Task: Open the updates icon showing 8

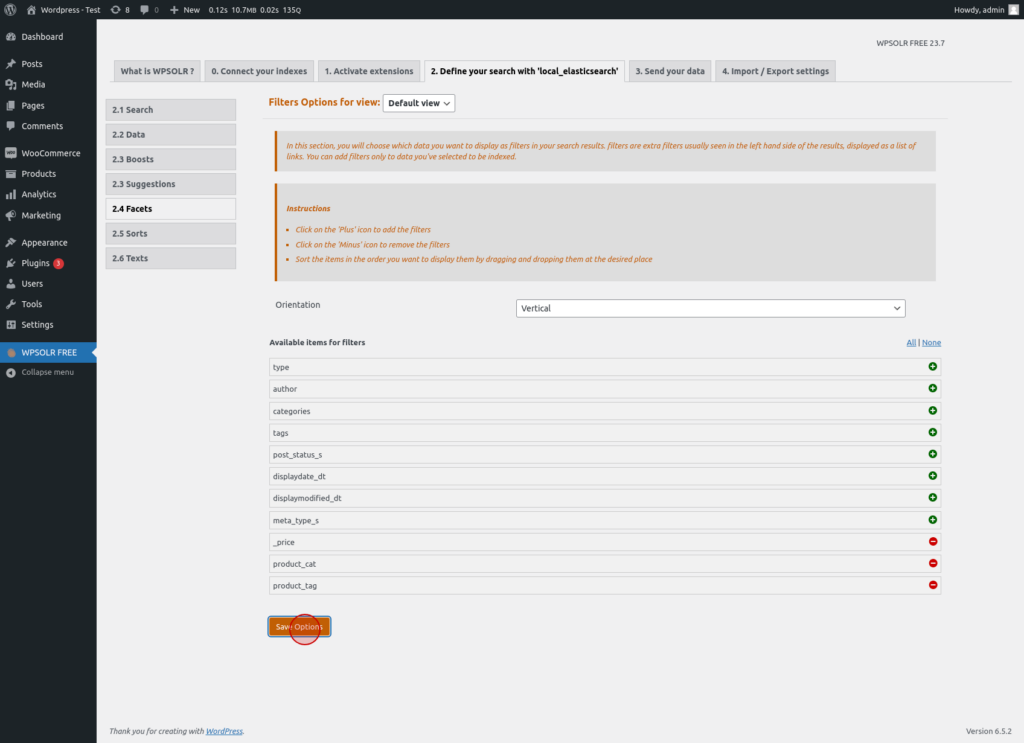Action: tap(120, 10)
